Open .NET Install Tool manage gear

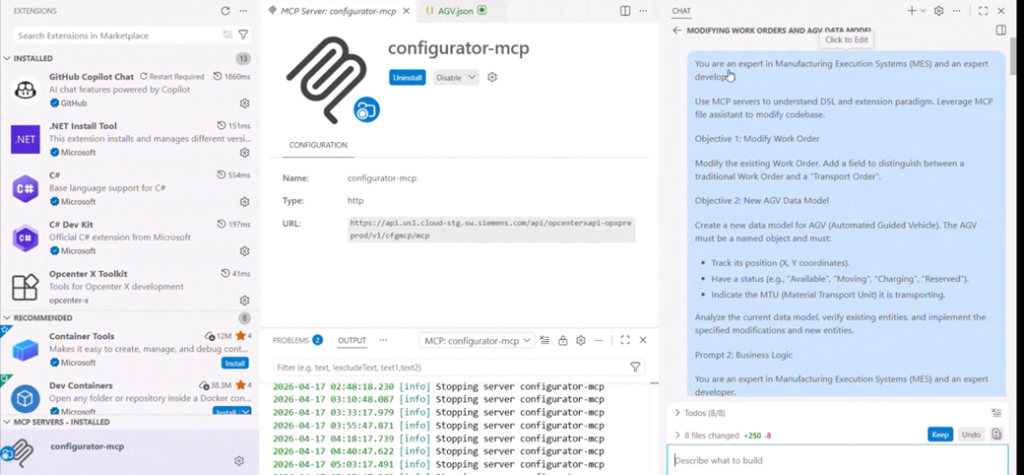coord(244,152)
